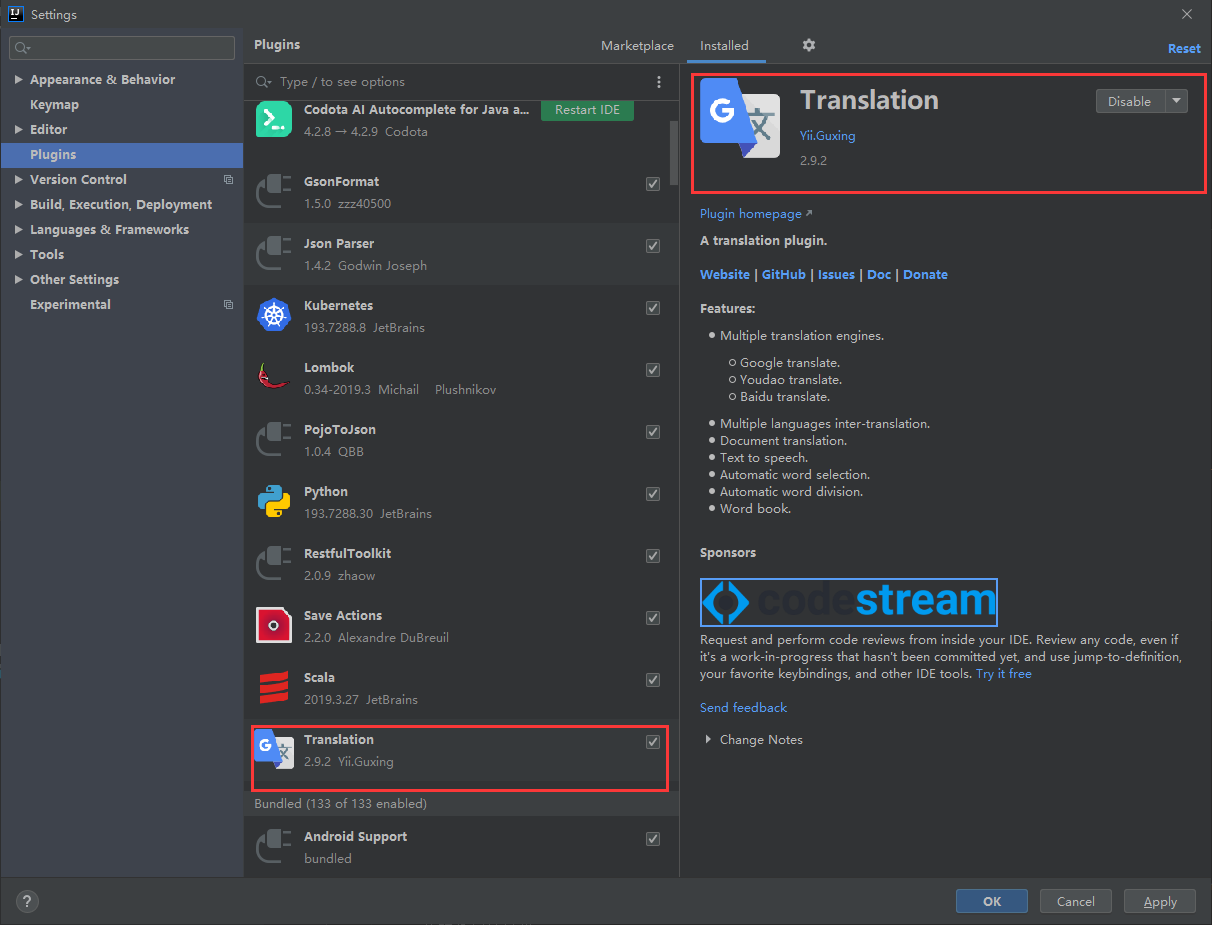Click the Android Support plugin icon
Image resolution: width=1212 pixels, height=925 pixels.
click(x=274, y=847)
